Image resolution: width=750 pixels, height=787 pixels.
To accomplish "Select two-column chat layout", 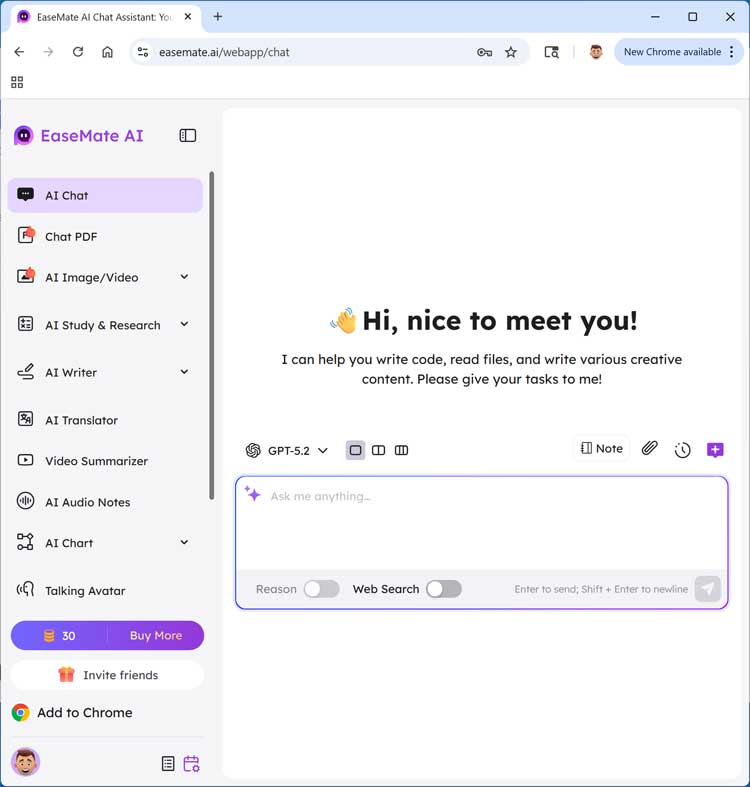I will [x=379, y=450].
